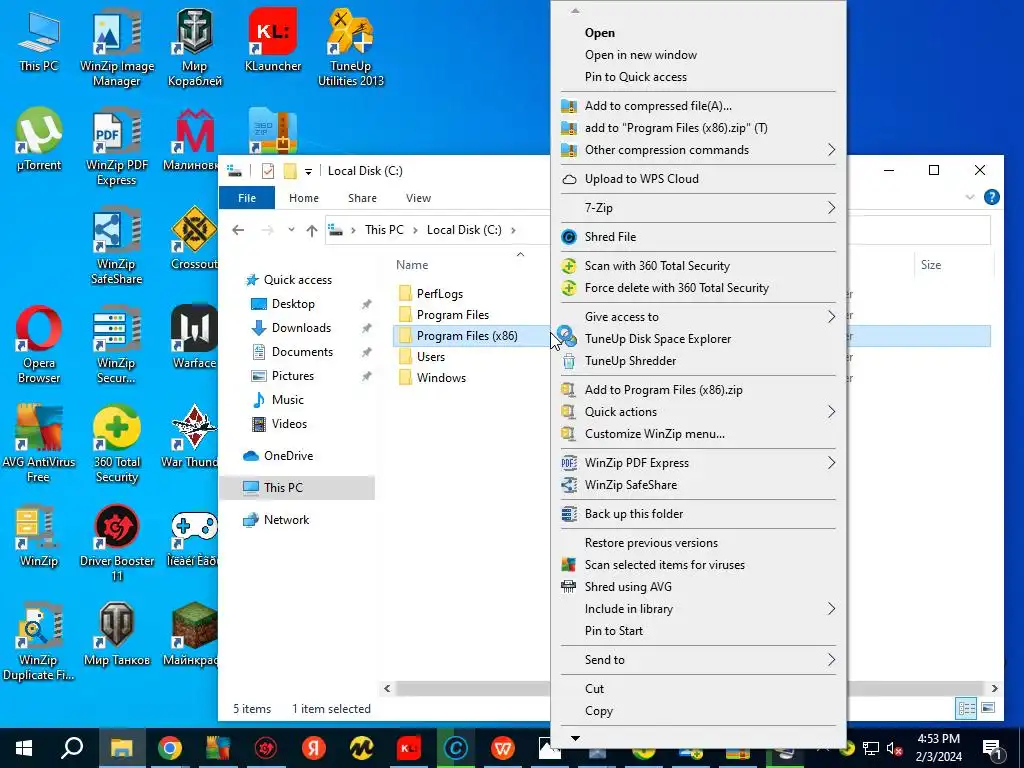Open the Share ribbon tab
This screenshot has width=1024, height=768.
pos(362,198)
